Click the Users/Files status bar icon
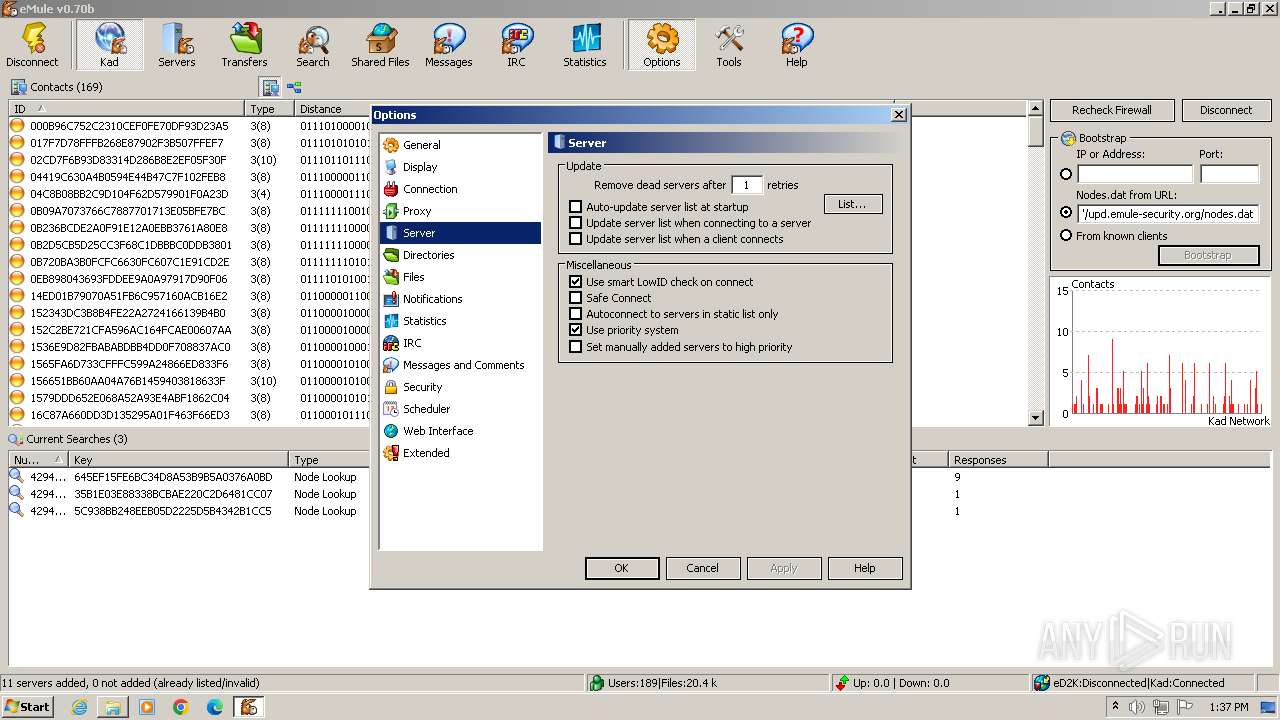 (597, 683)
